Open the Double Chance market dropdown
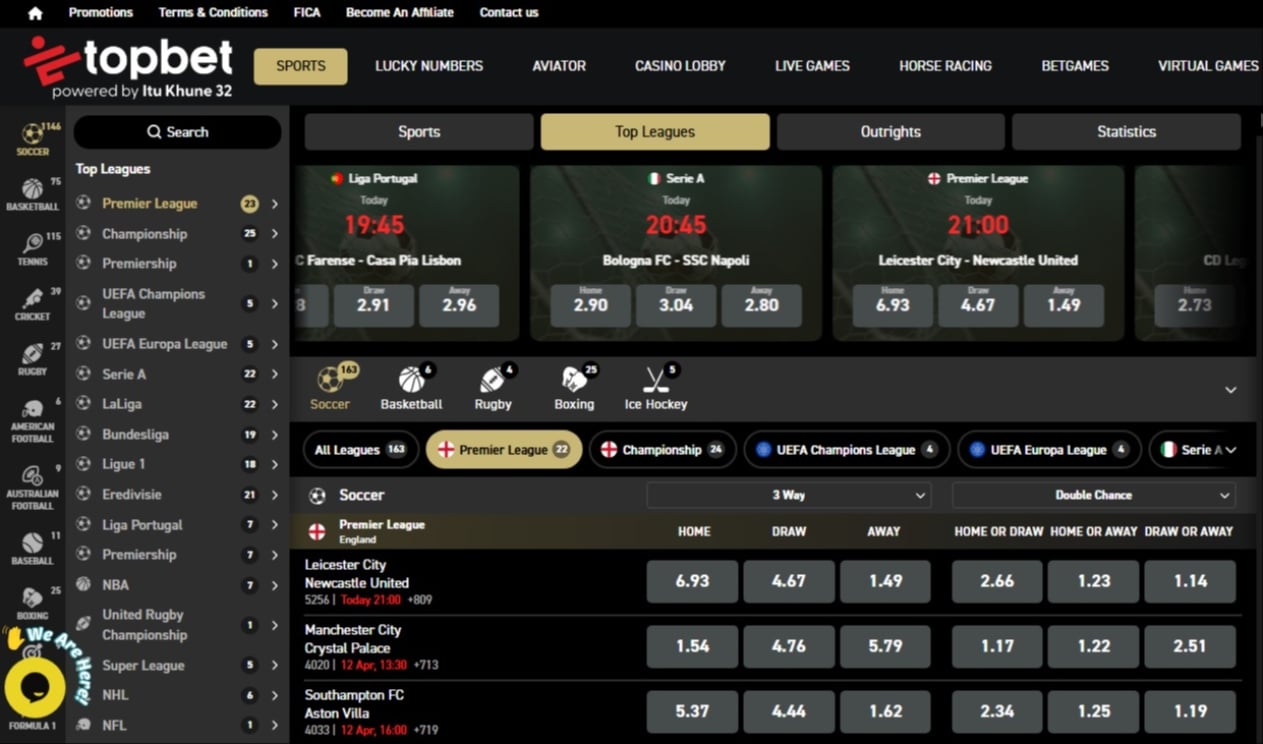1263x744 pixels. (x=1093, y=495)
